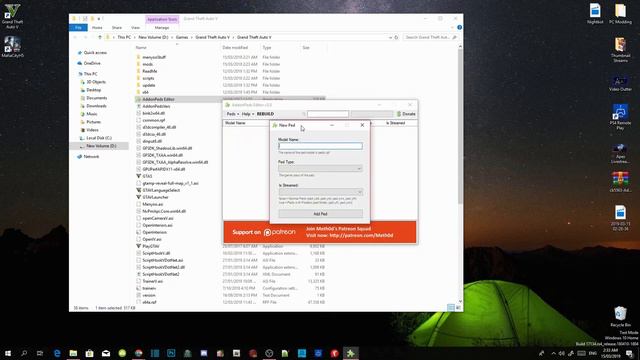Image resolution: width=640 pixels, height=360 pixels.
Task: Select the update folder in file list
Action: pyautogui.click(x=149, y=85)
